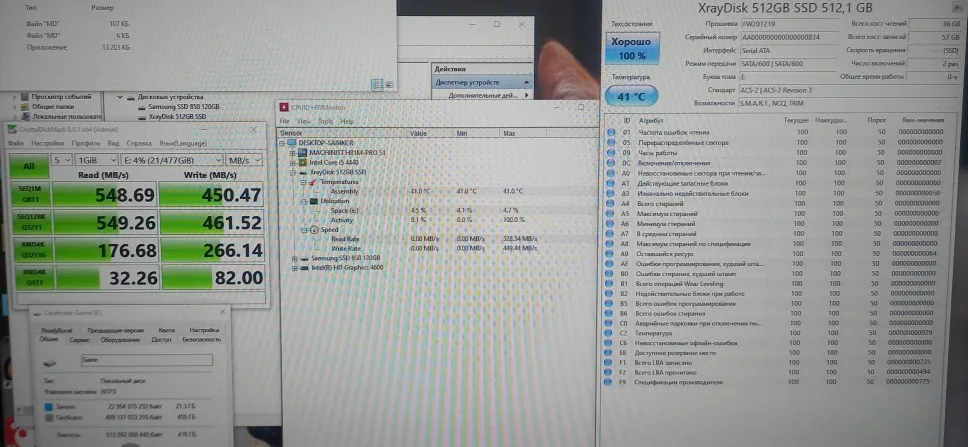Switch to Безопасность tab in properties dialog
The height and width of the screenshot is (447, 968).
click(201, 340)
